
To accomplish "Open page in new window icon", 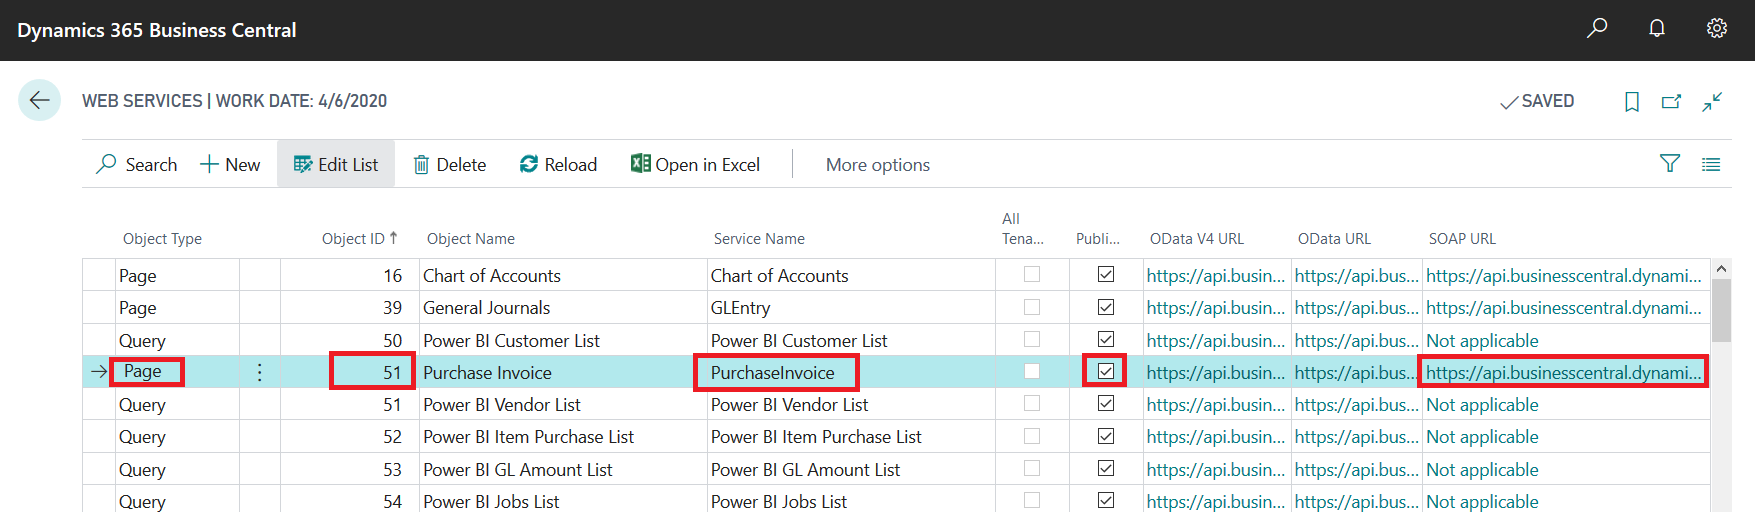I will coord(1671,101).
